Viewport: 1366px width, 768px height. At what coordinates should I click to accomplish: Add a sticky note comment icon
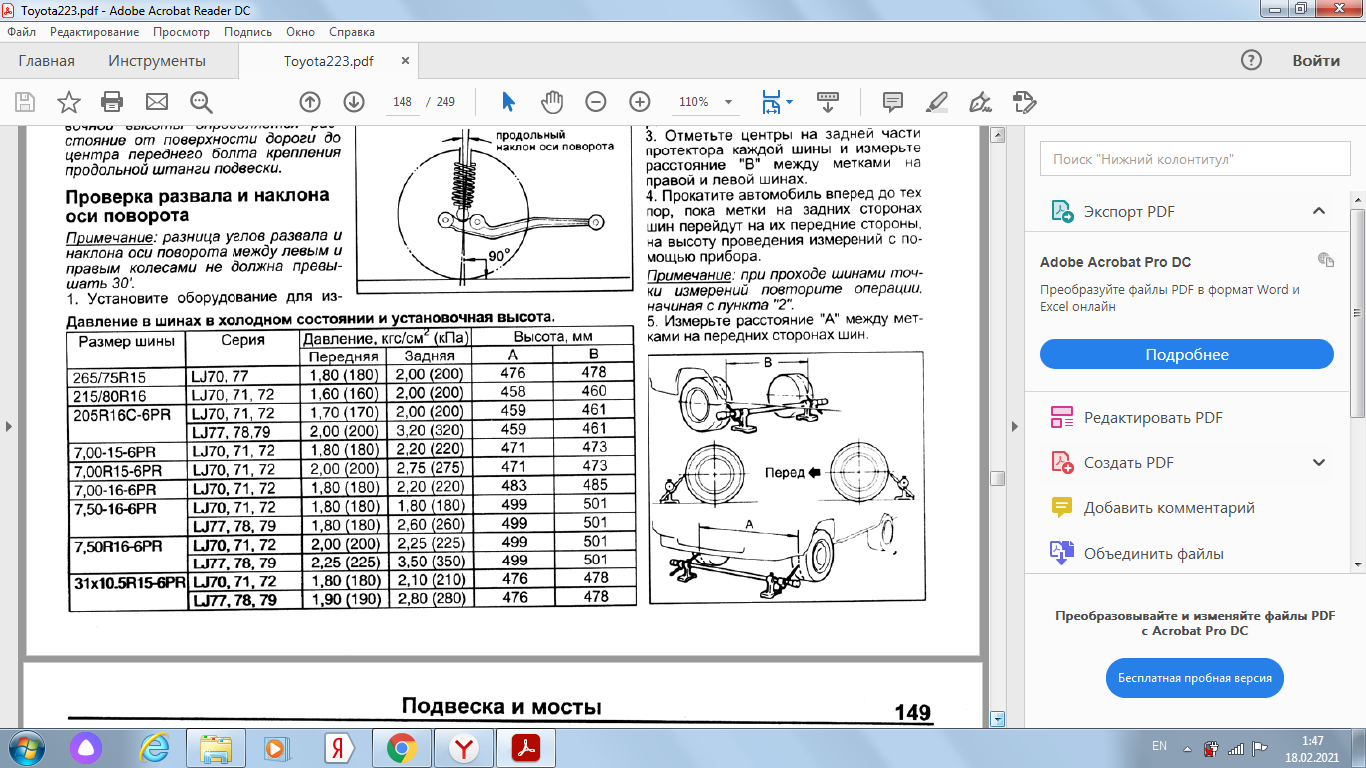point(893,102)
